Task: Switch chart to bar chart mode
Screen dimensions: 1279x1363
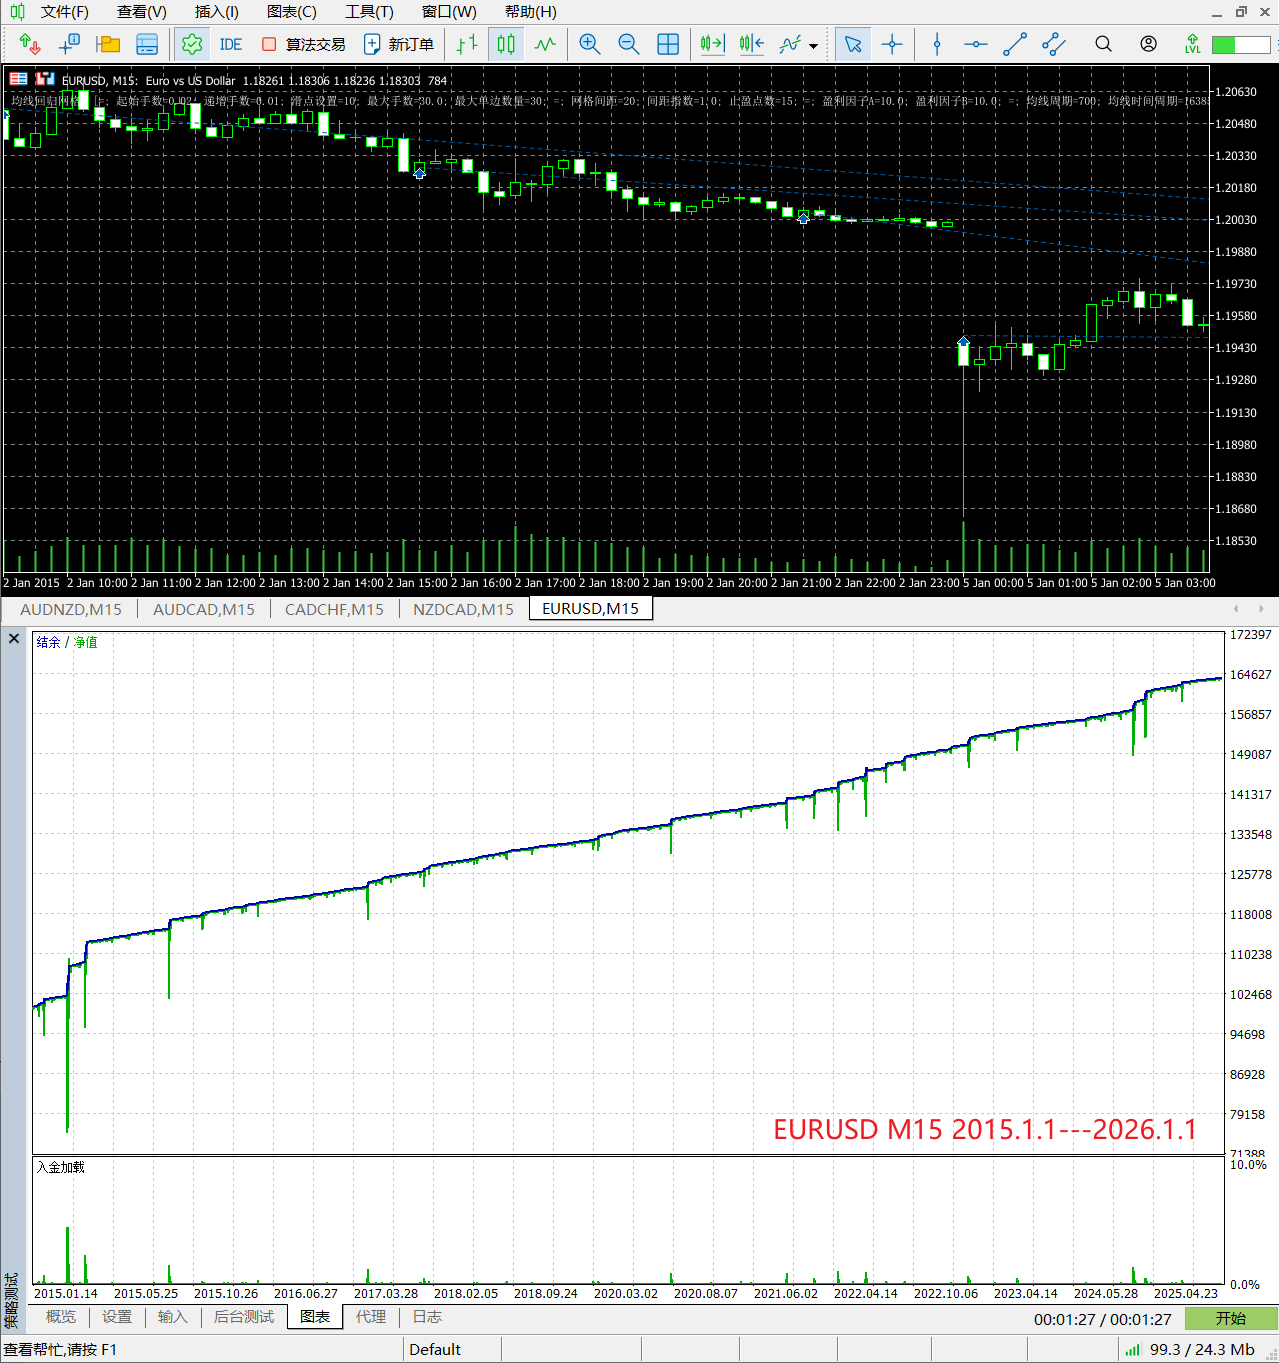Action: (x=466, y=44)
